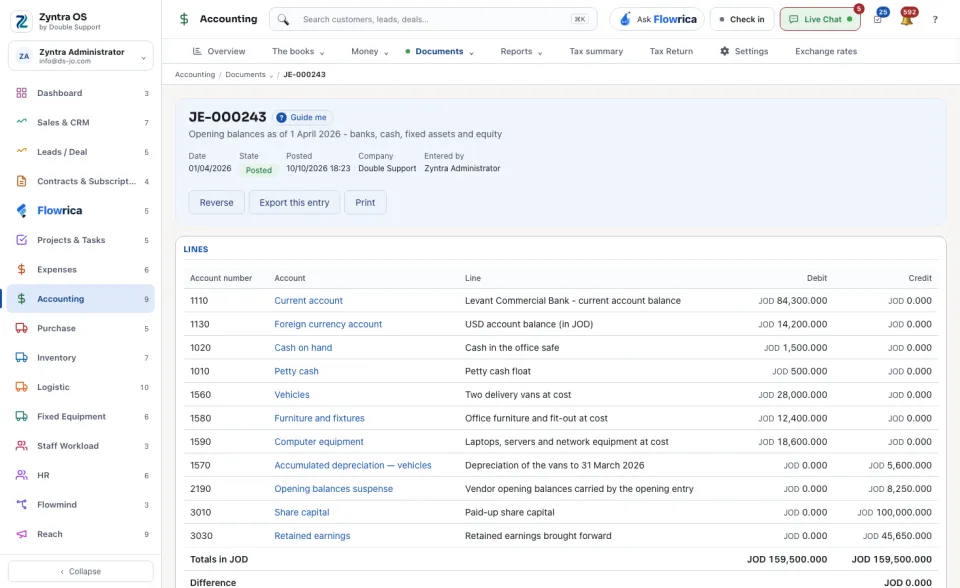Open the Purchase truck icon
960x588 pixels.
click(21, 328)
